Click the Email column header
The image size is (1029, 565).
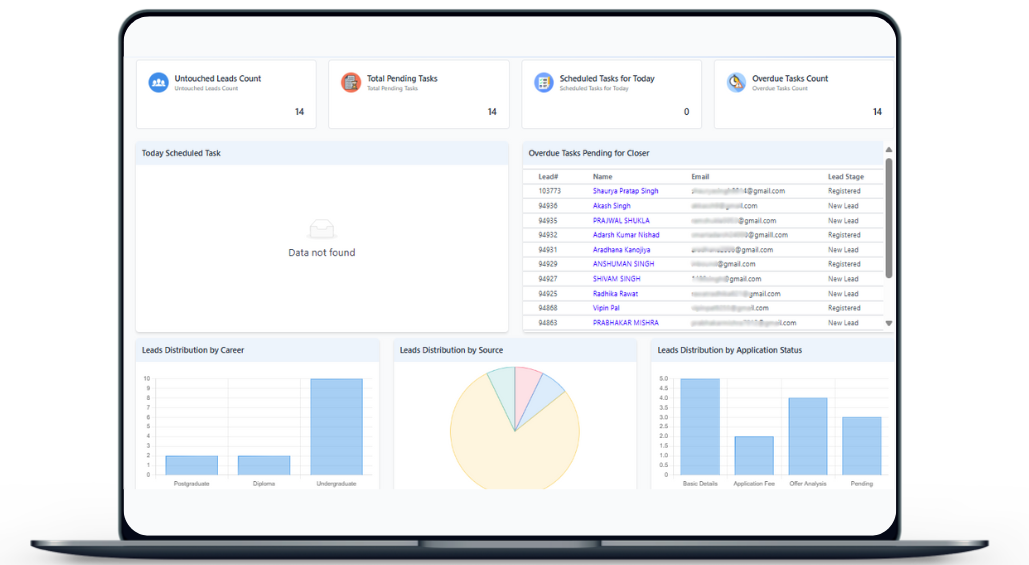(x=701, y=177)
